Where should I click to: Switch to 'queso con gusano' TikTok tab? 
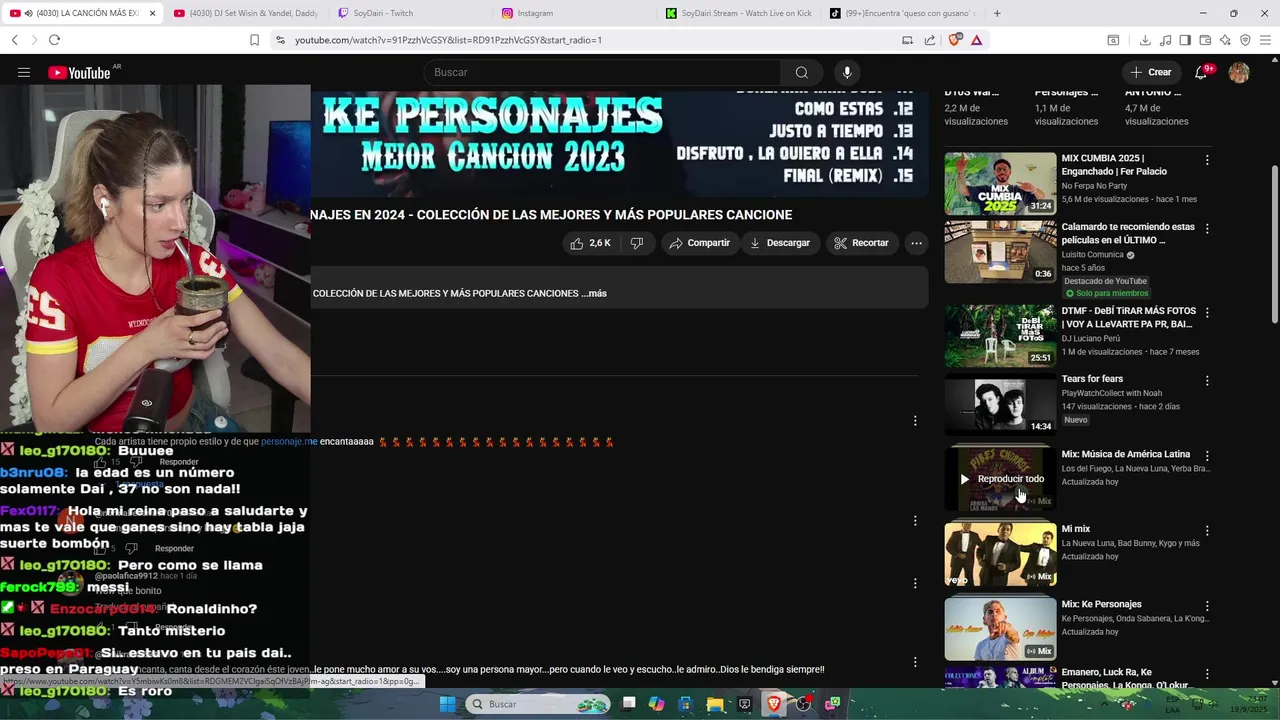[904, 13]
